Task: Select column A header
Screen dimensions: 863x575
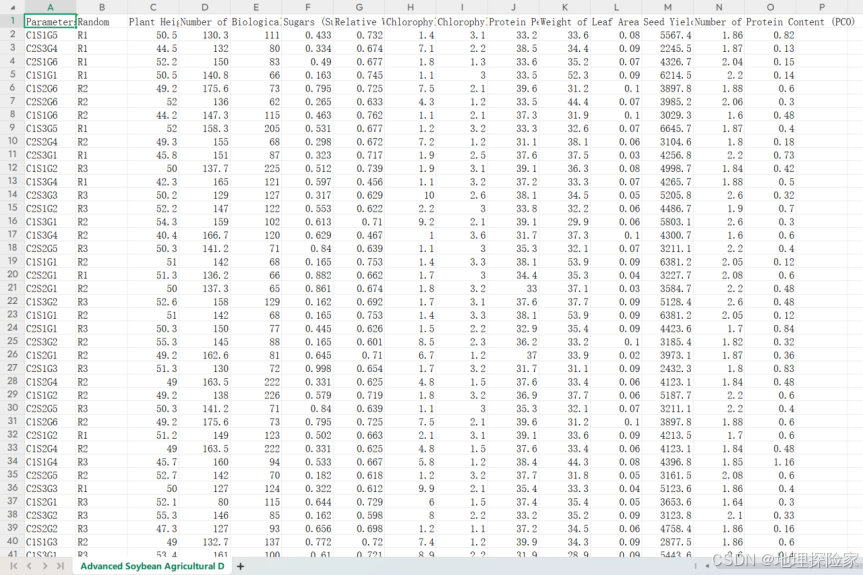Action: (x=50, y=7)
